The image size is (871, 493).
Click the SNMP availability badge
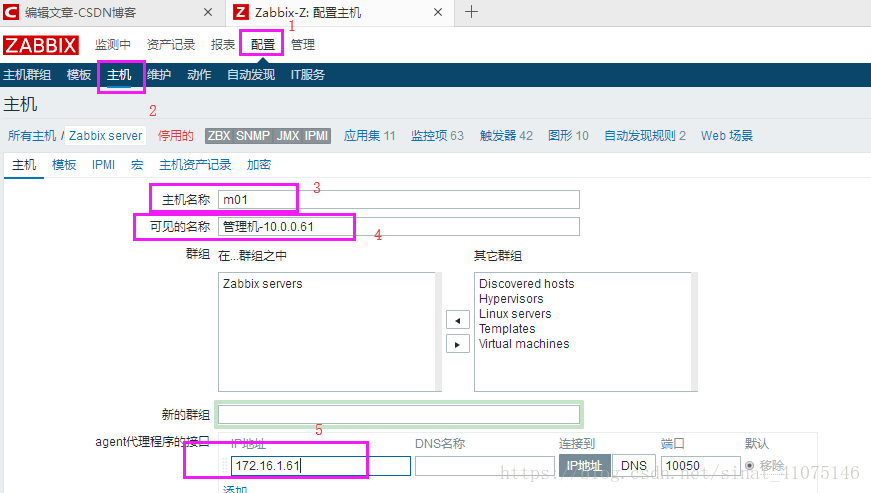pyautogui.click(x=253, y=135)
